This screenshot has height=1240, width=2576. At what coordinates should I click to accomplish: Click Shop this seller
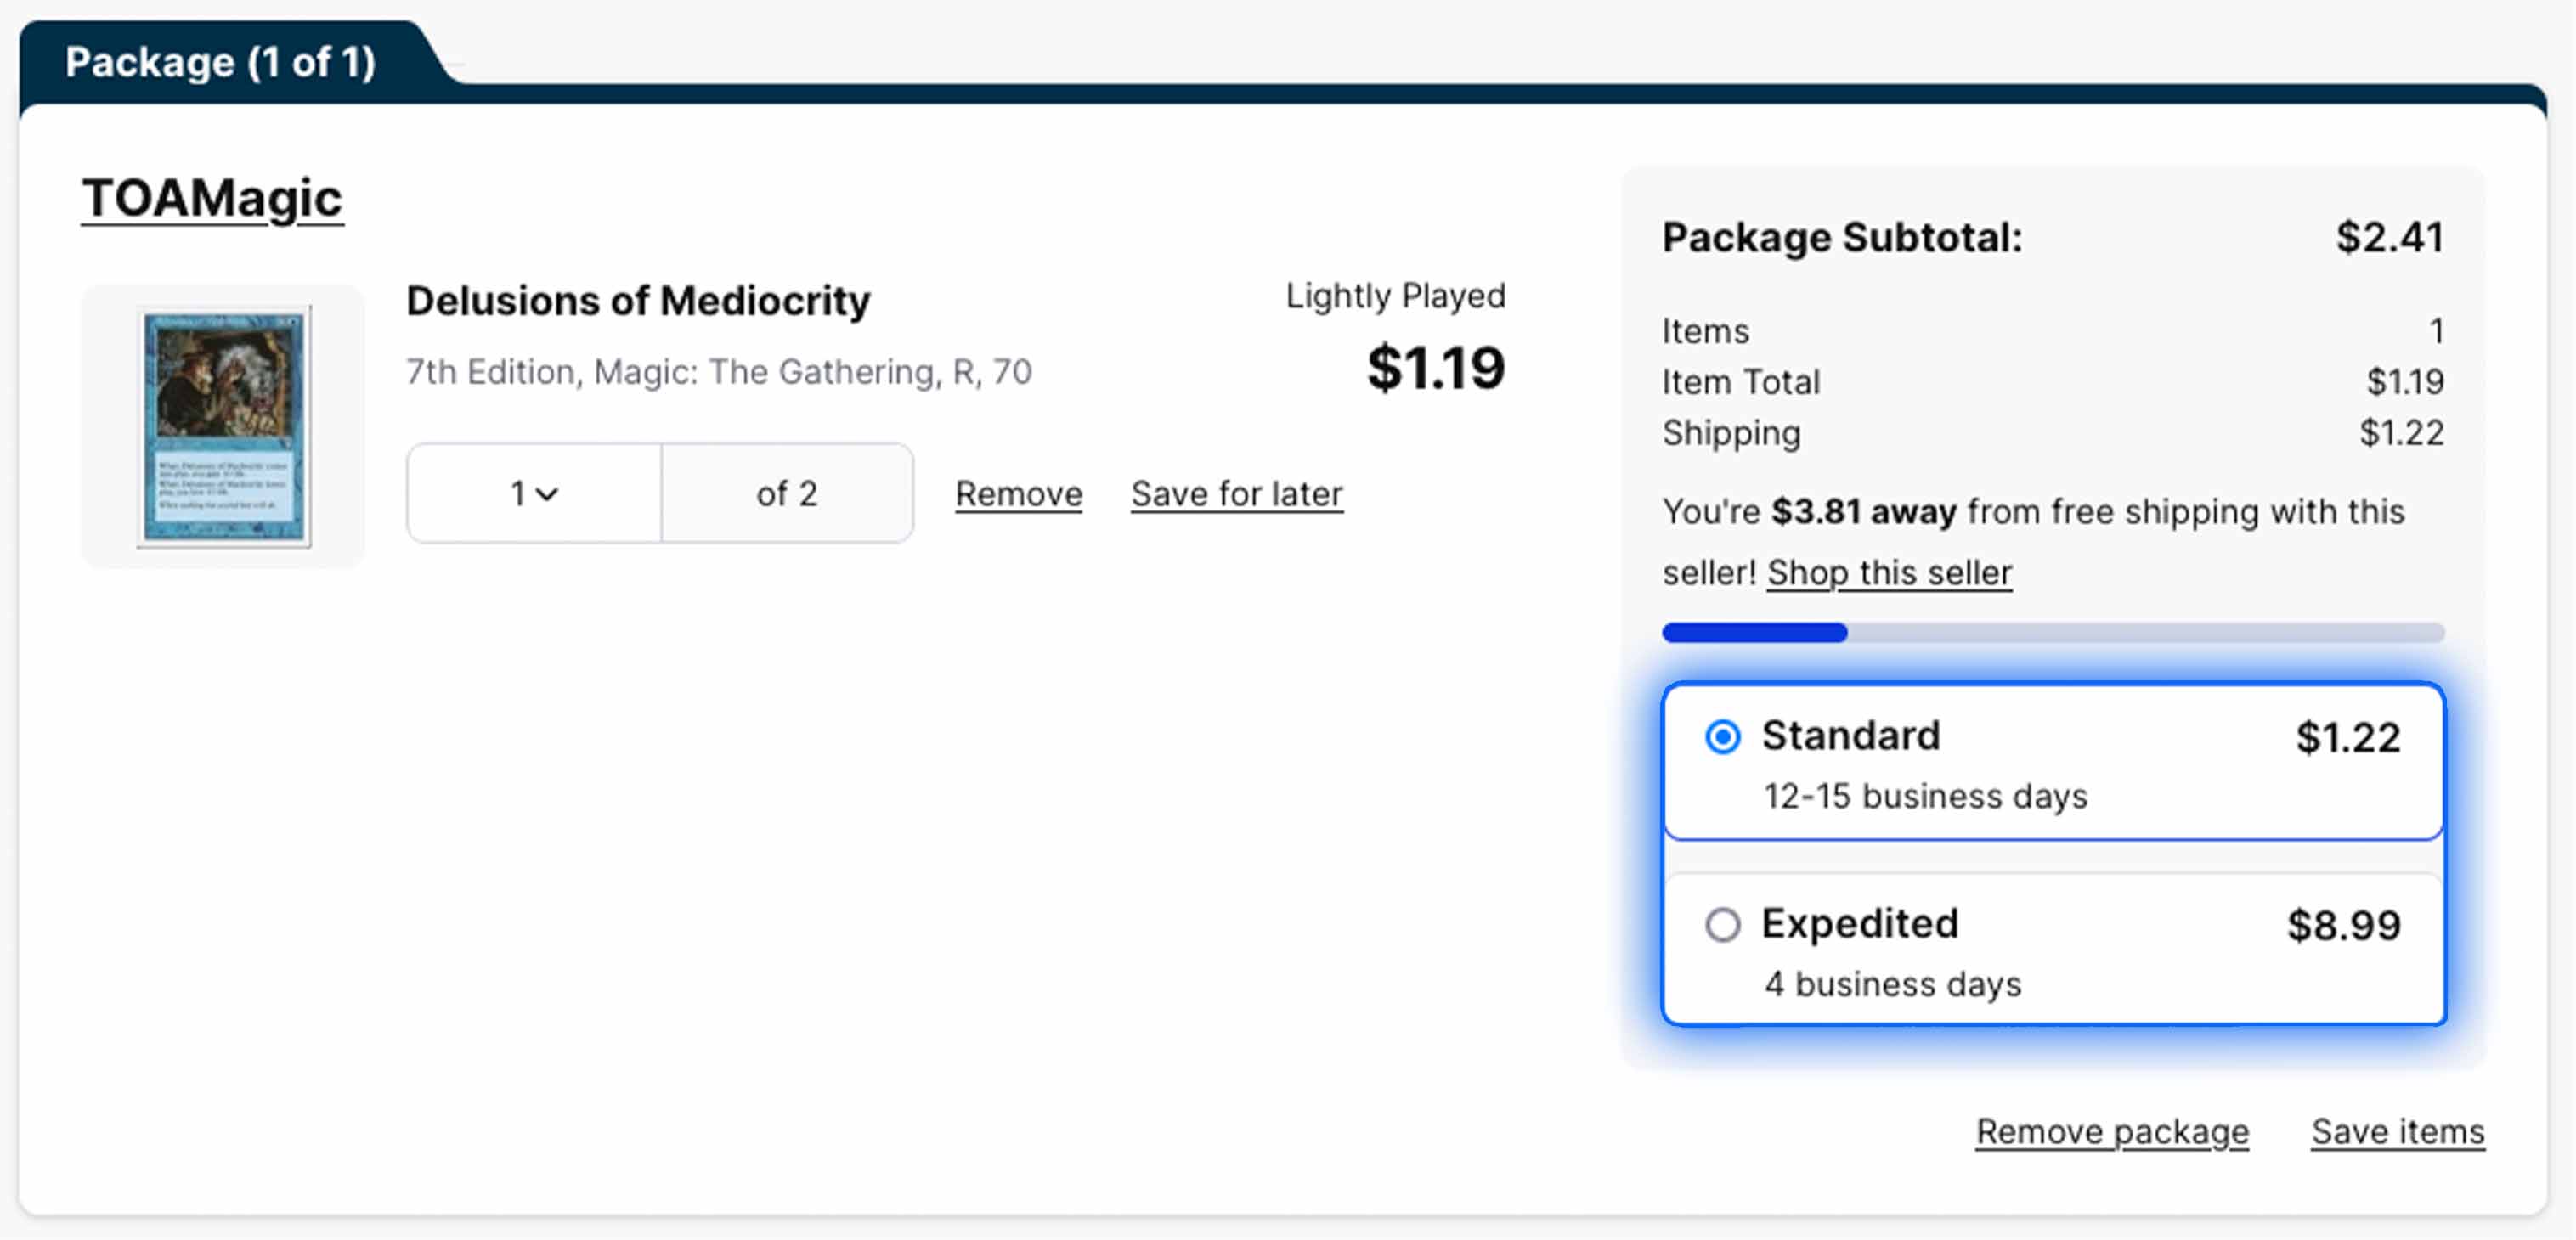click(1888, 572)
